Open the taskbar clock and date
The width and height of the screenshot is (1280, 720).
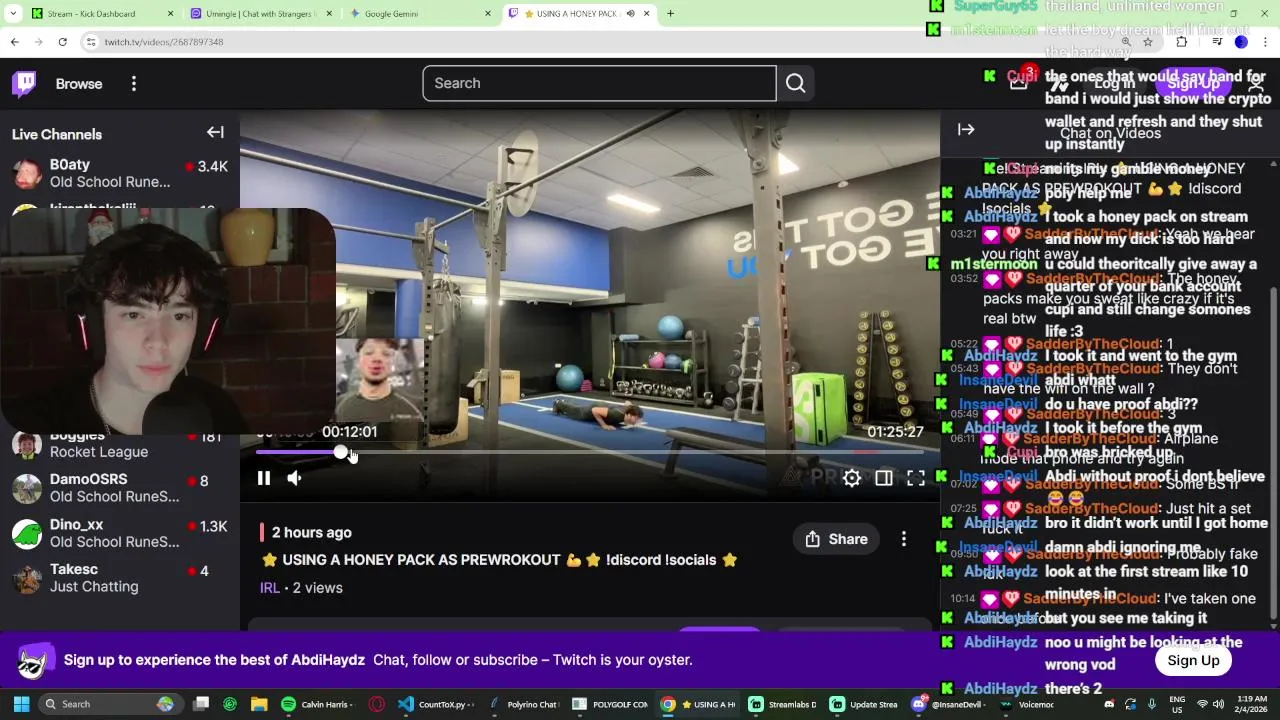pyautogui.click(x=1253, y=704)
